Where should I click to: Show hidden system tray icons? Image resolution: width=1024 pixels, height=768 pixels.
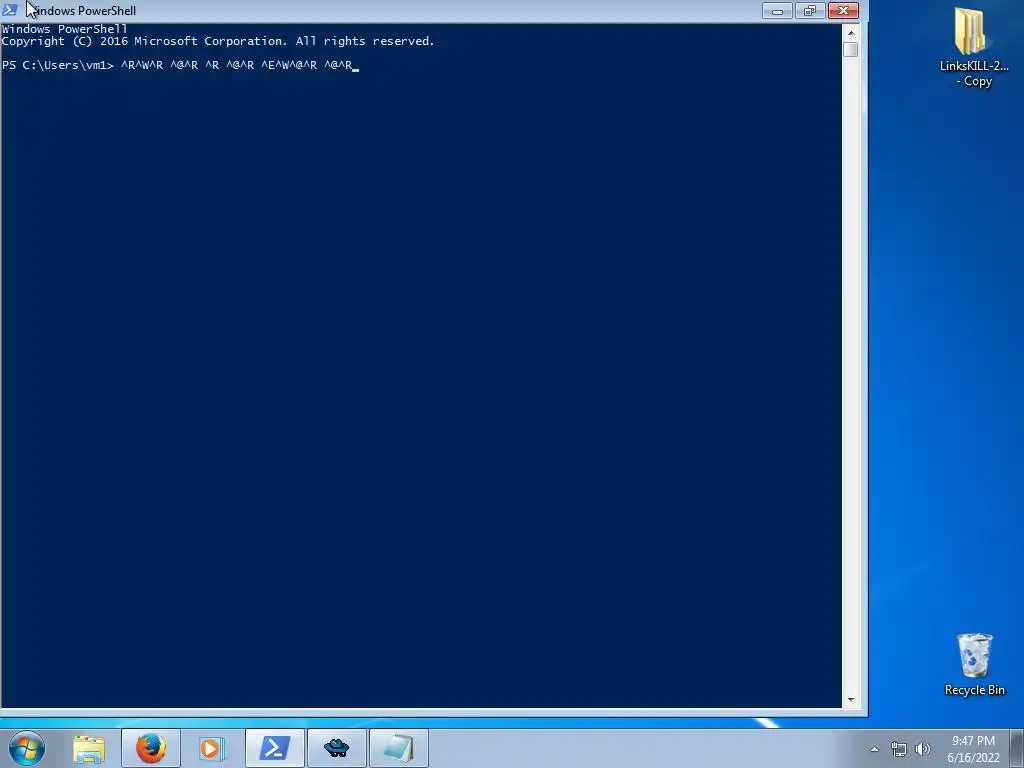pyautogui.click(x=874, y=749)
